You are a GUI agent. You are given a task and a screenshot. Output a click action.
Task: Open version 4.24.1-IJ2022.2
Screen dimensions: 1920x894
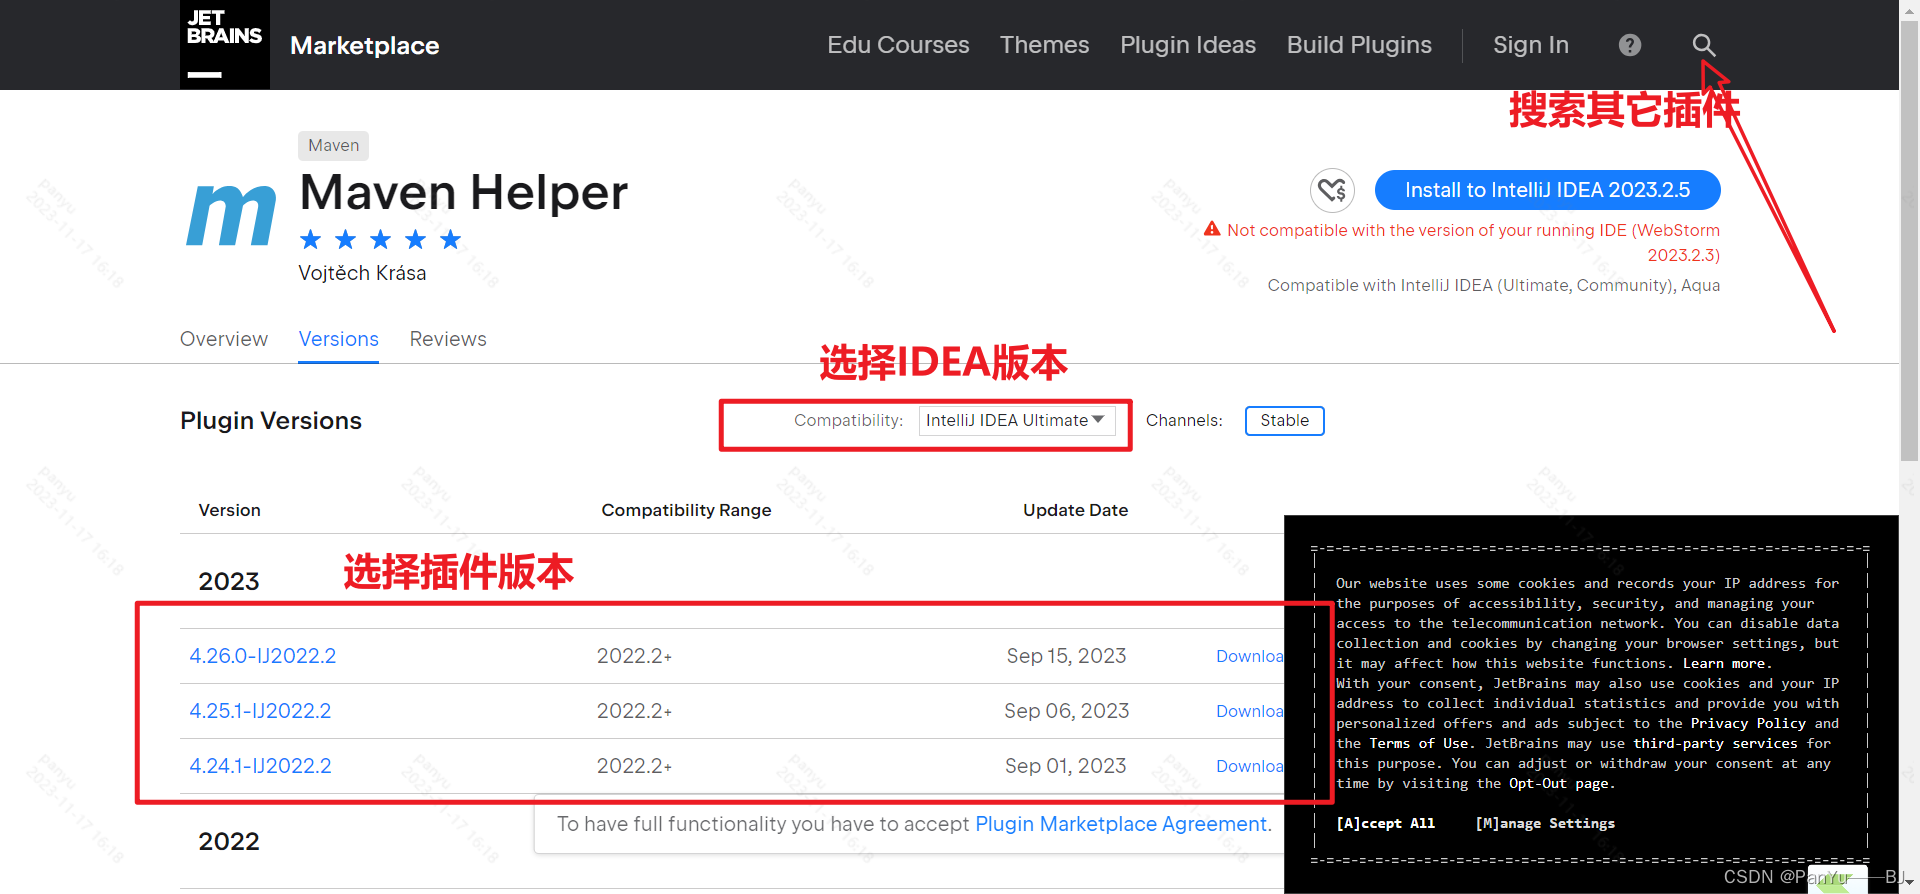coord(260,766)
